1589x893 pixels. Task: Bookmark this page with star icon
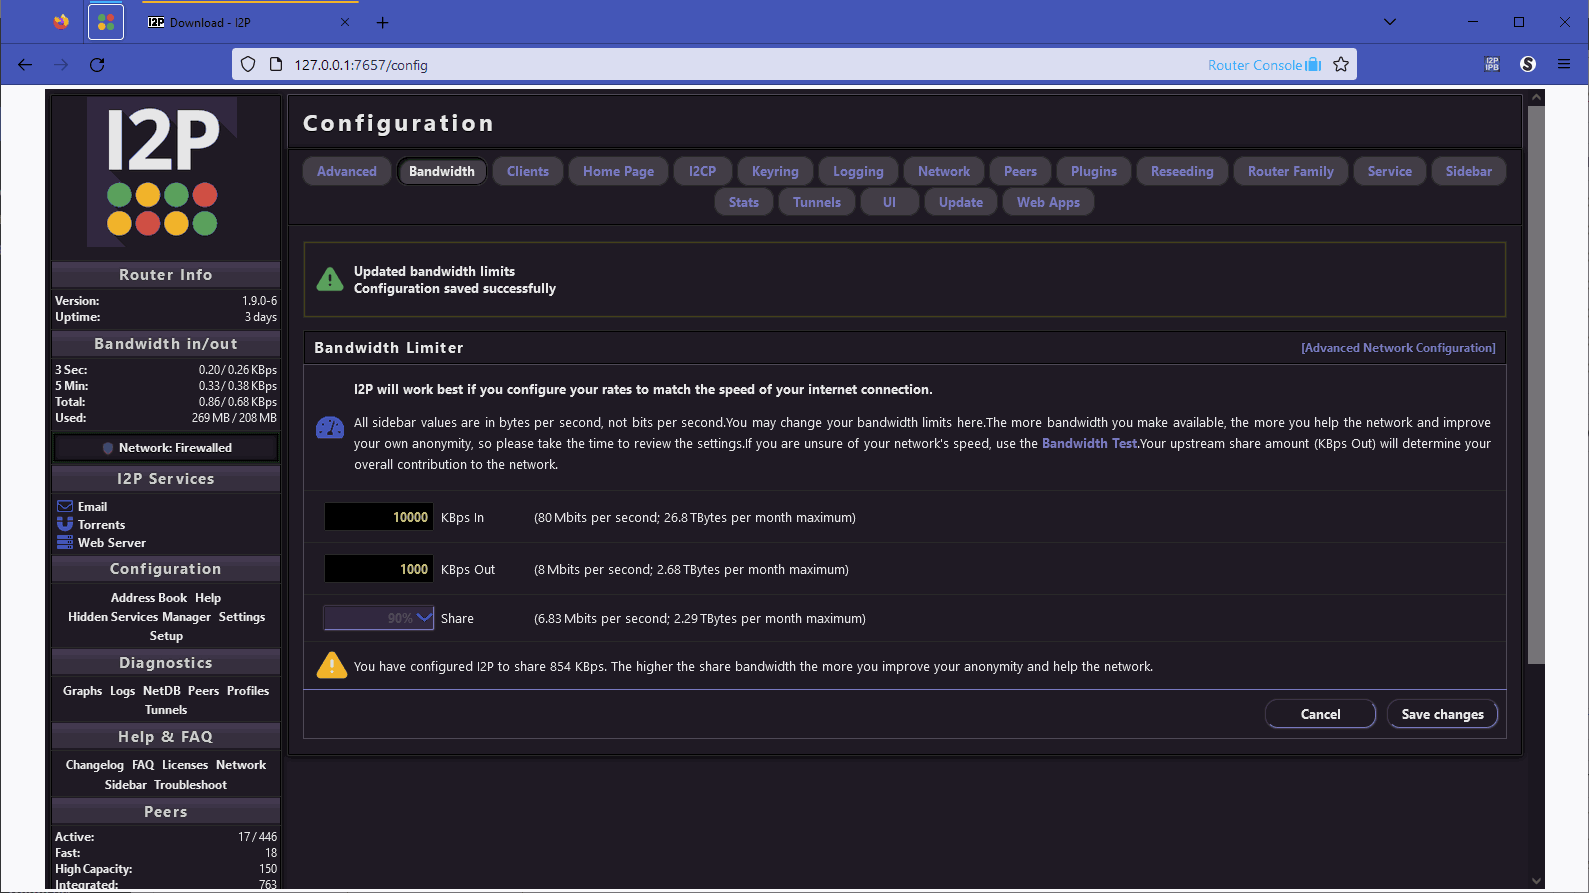pos(1341,65)
